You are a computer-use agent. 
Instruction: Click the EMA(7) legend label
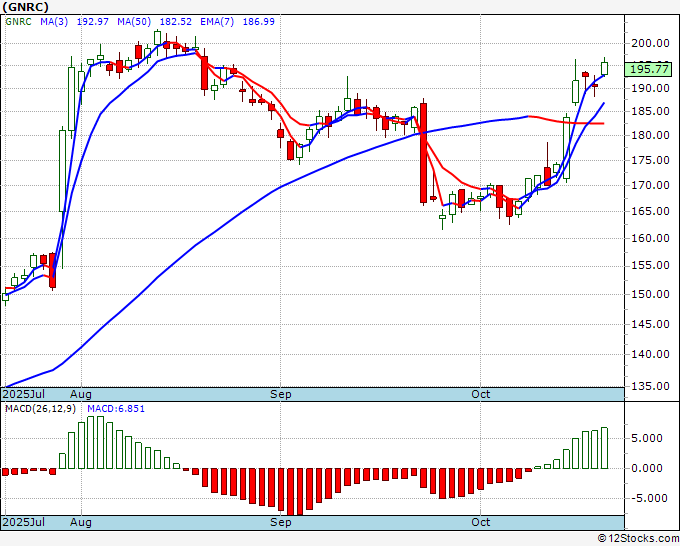(217, 22)
